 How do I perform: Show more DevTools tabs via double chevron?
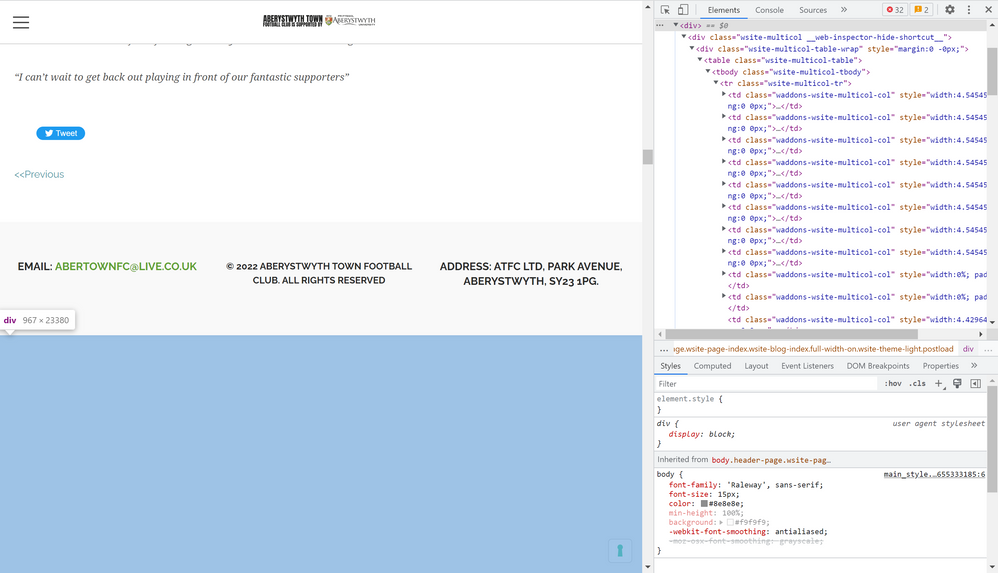843,10
